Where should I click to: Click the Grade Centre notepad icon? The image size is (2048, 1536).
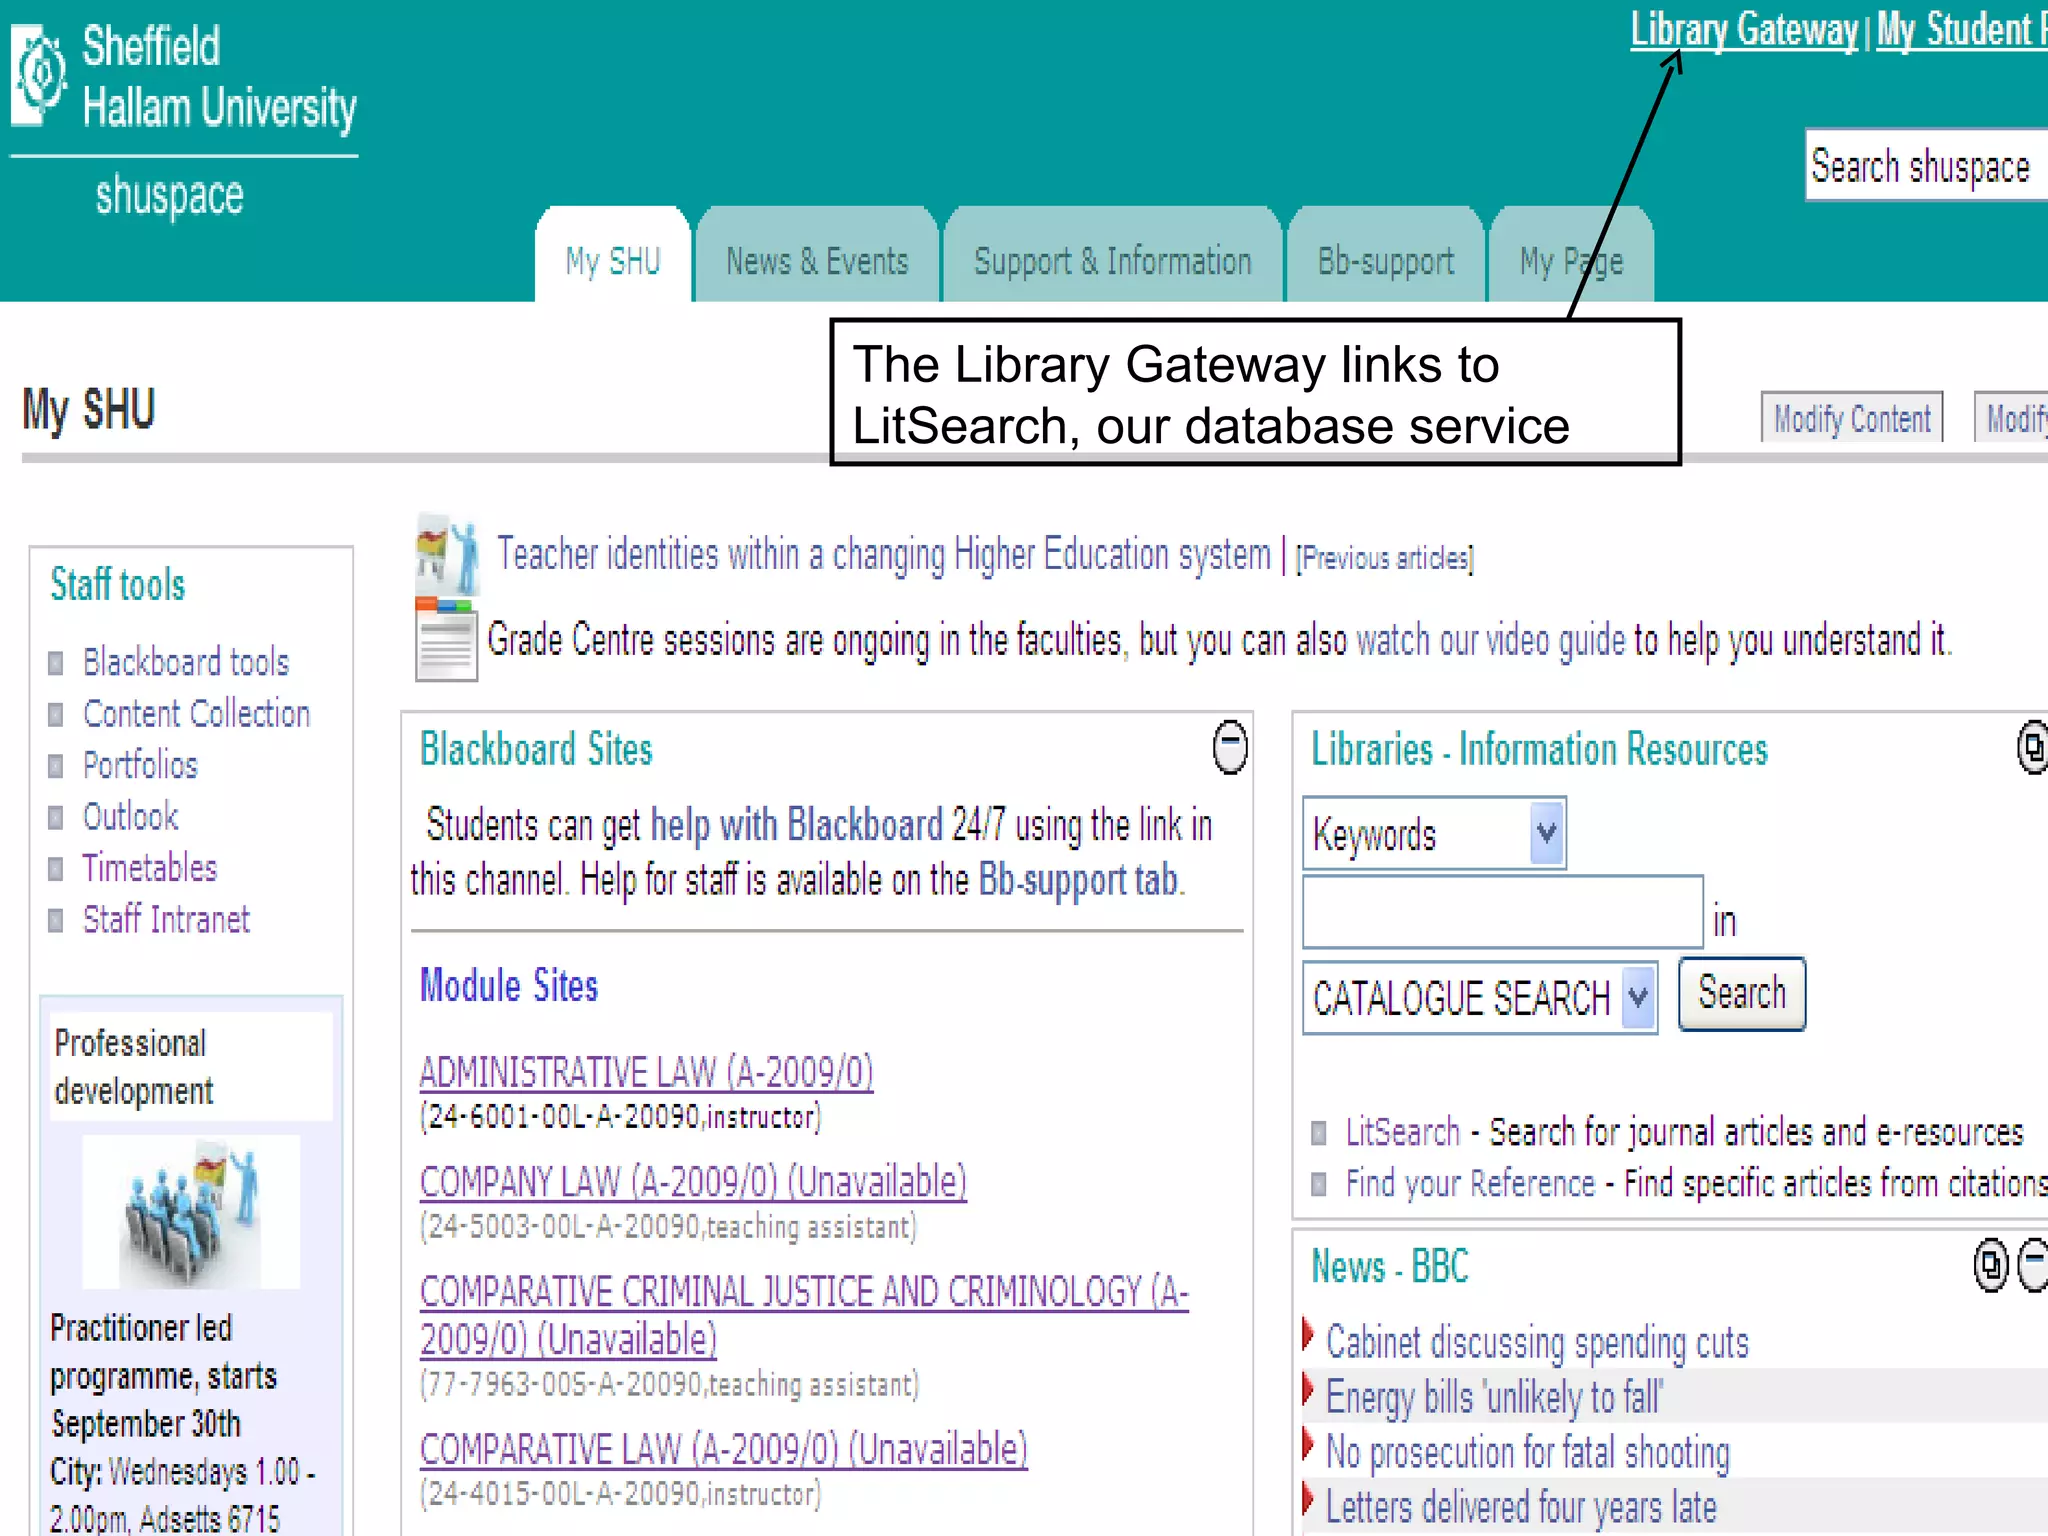point(445,640)
